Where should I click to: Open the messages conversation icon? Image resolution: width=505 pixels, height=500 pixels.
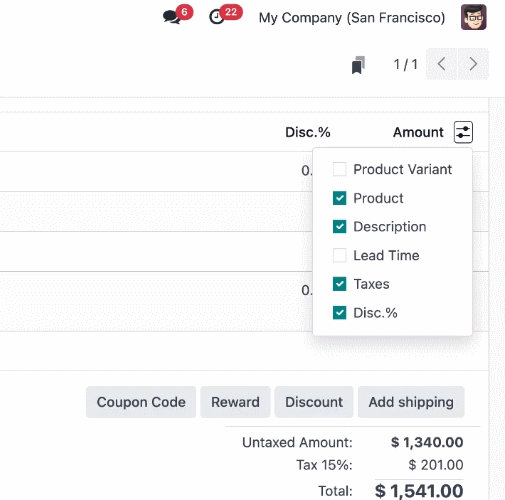click(x=172, y=17)
